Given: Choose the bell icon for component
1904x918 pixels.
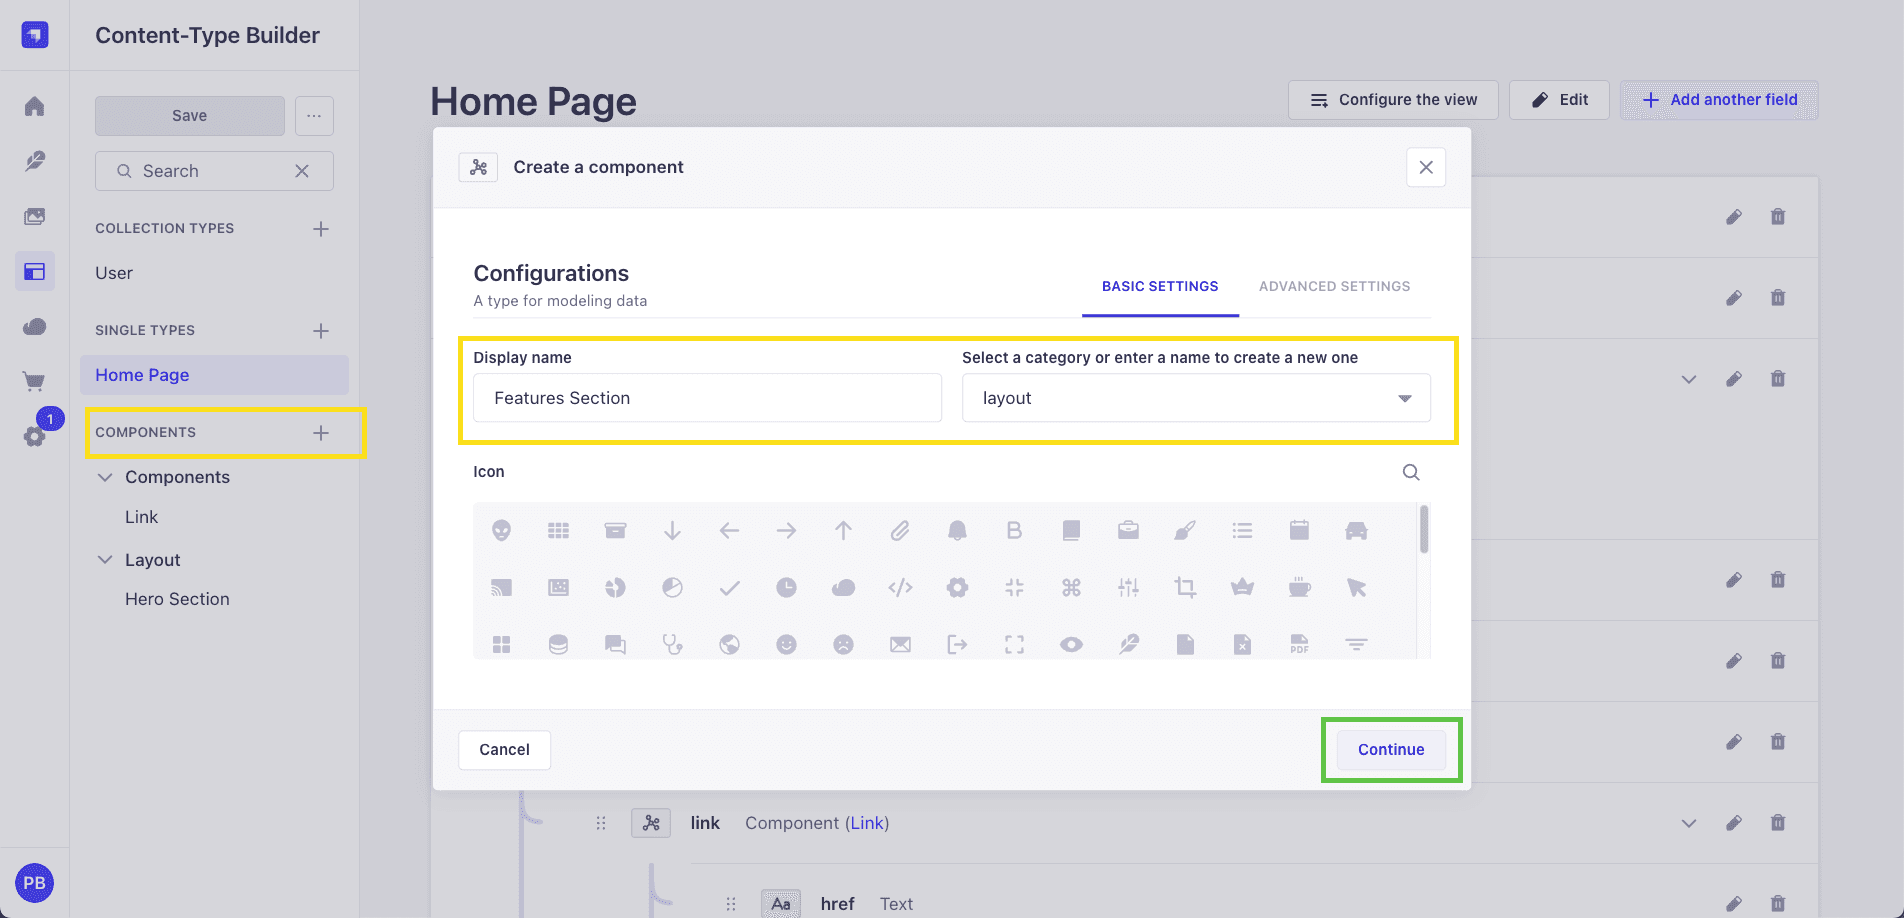Looking at the screenshot, I should [957, 530].
